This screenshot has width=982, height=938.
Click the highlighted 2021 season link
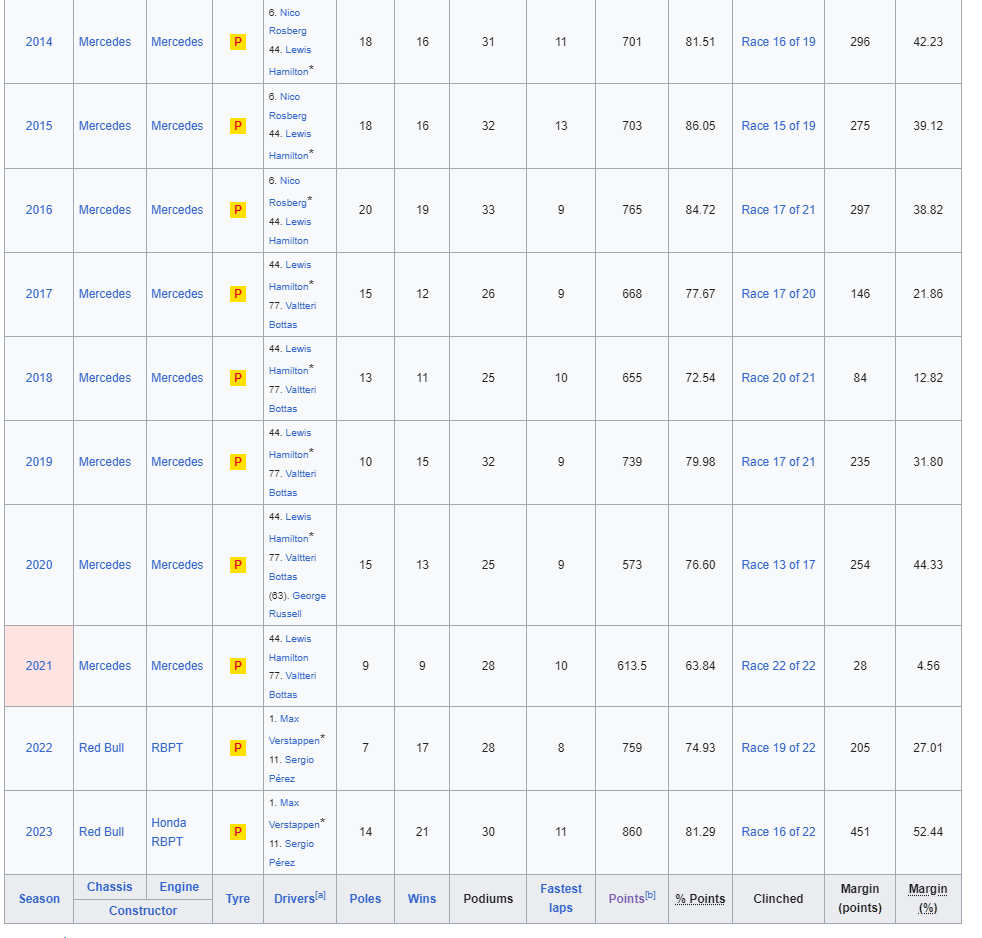coord(39,666)
